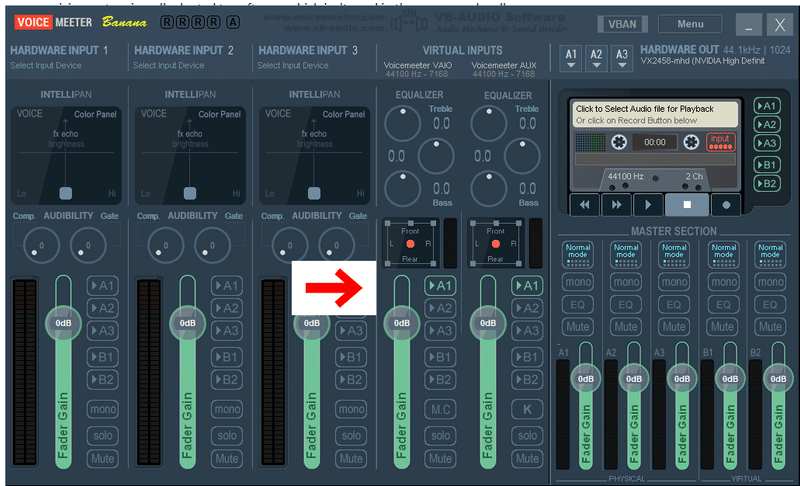Click Bass knob on Voicemeeter AUX equalizer

click(489, 189)
